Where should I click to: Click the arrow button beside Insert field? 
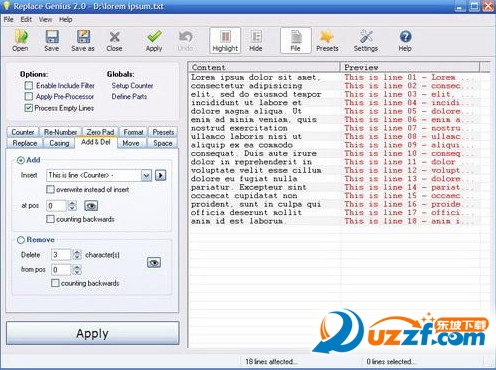tap(161, 175)
